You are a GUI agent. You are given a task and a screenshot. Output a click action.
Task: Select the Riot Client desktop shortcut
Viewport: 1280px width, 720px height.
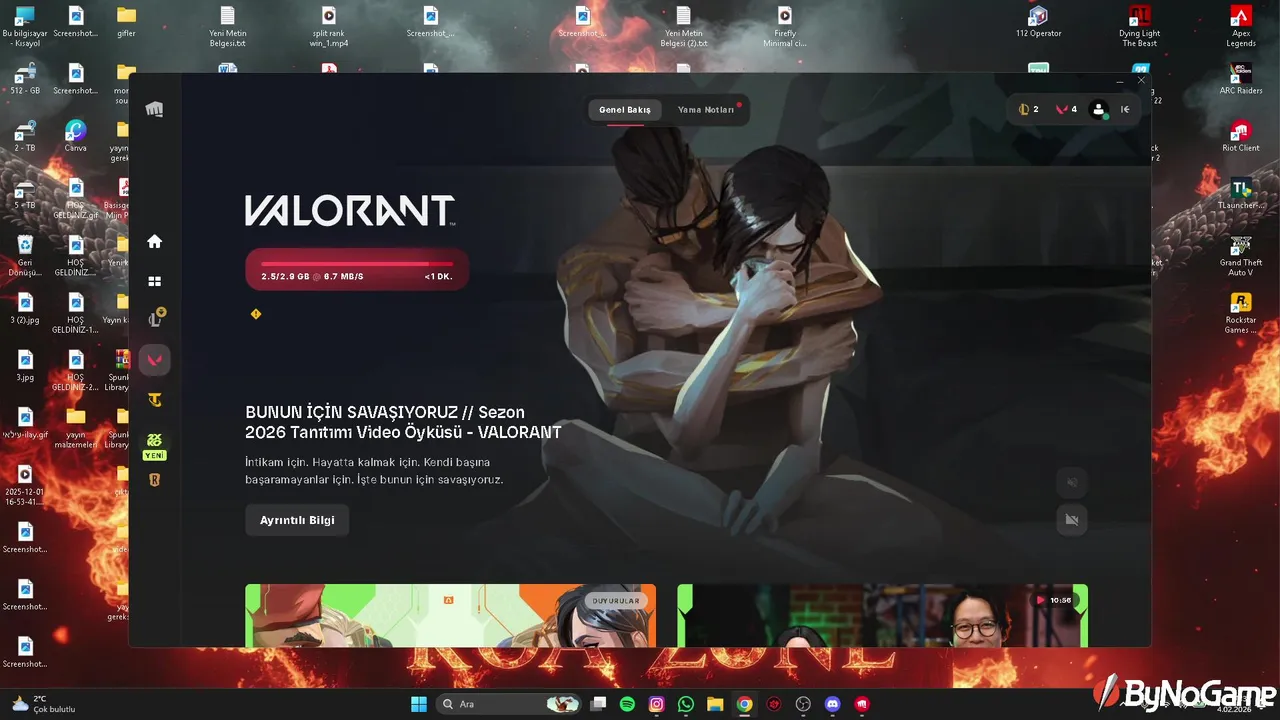[x=1241, y=137]
